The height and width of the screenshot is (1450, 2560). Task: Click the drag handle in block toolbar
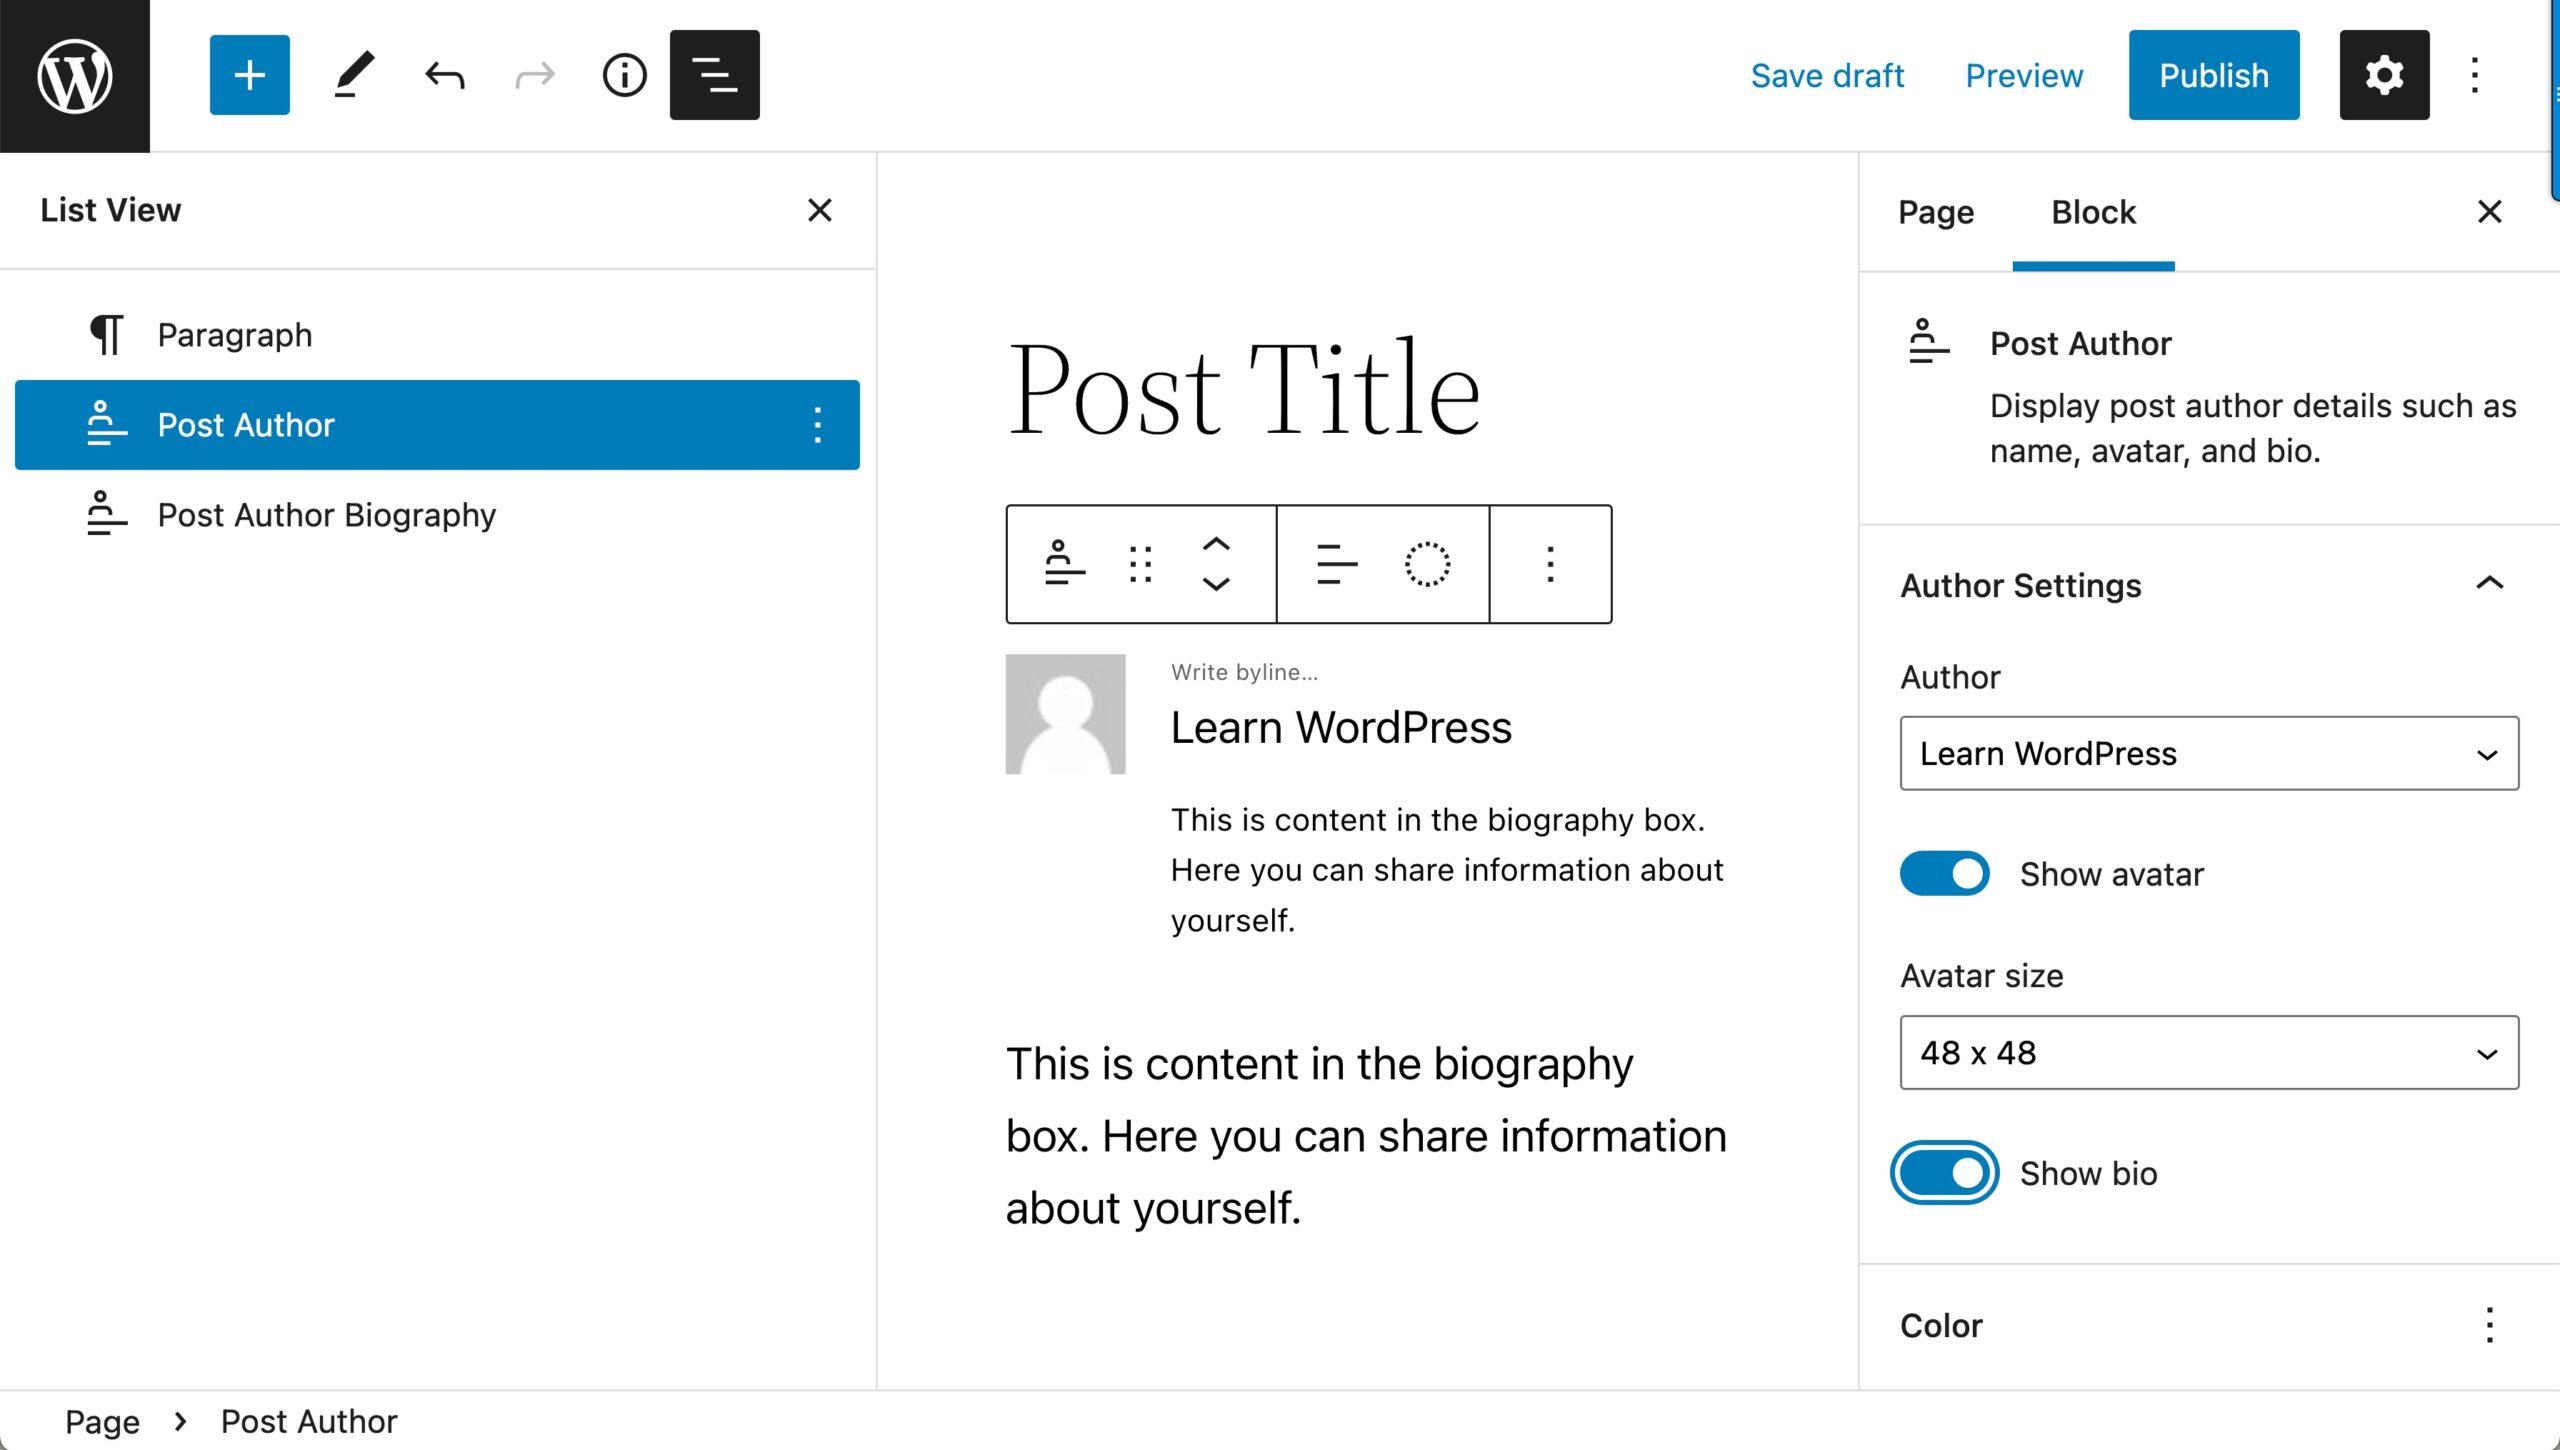(1140, 564)
